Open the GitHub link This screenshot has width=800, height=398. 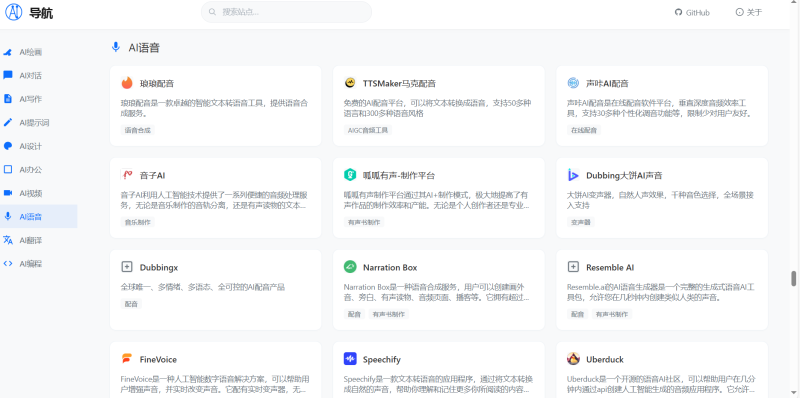click(692, 12)
